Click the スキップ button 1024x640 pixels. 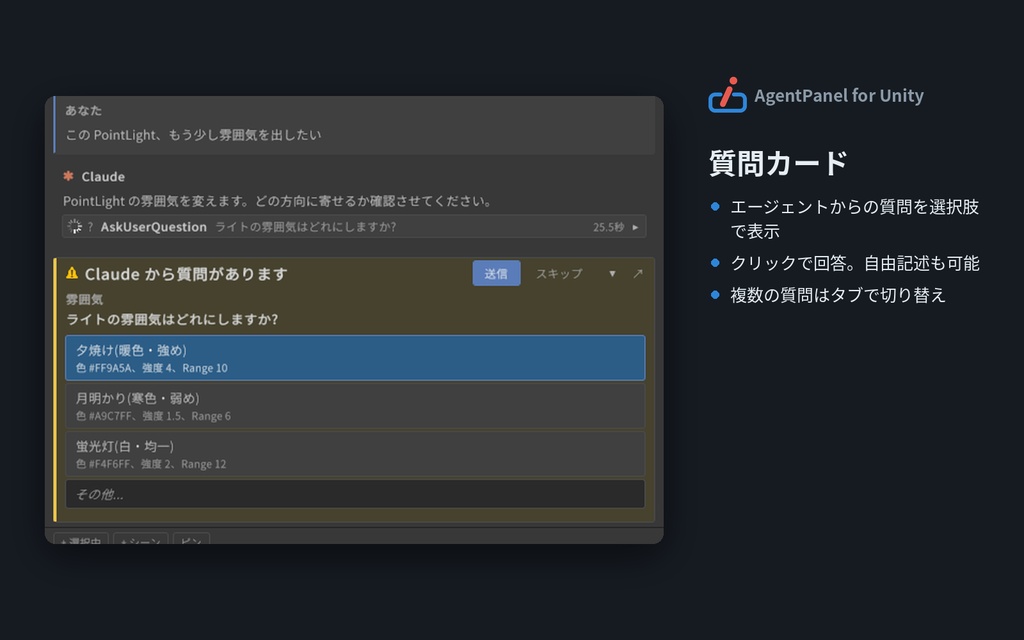pos(559,274)
